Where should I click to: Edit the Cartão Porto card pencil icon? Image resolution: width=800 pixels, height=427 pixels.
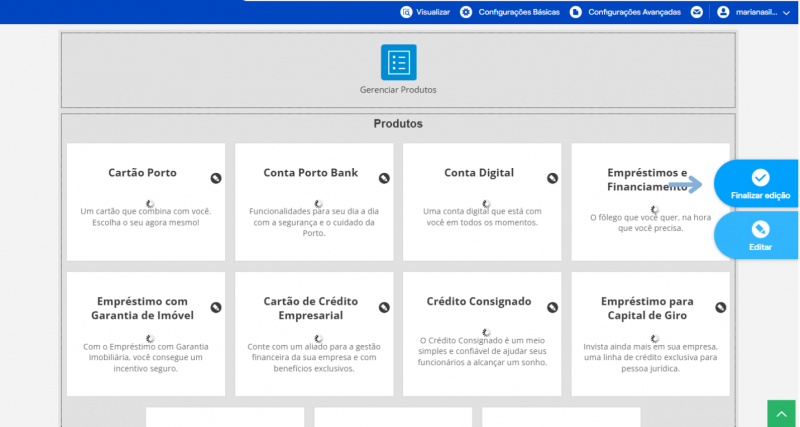(x=216, y=178)
